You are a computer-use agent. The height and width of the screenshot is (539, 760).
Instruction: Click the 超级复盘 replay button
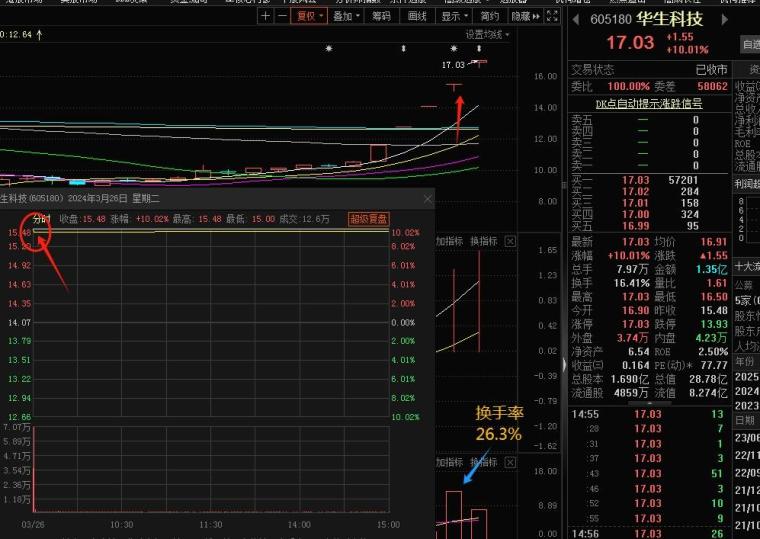tap(368, 219)
